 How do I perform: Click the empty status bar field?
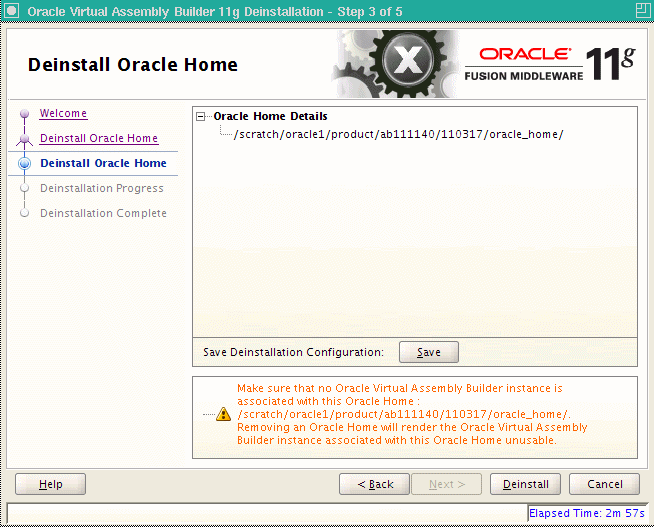pyautogui.click(x=267, y=513)
